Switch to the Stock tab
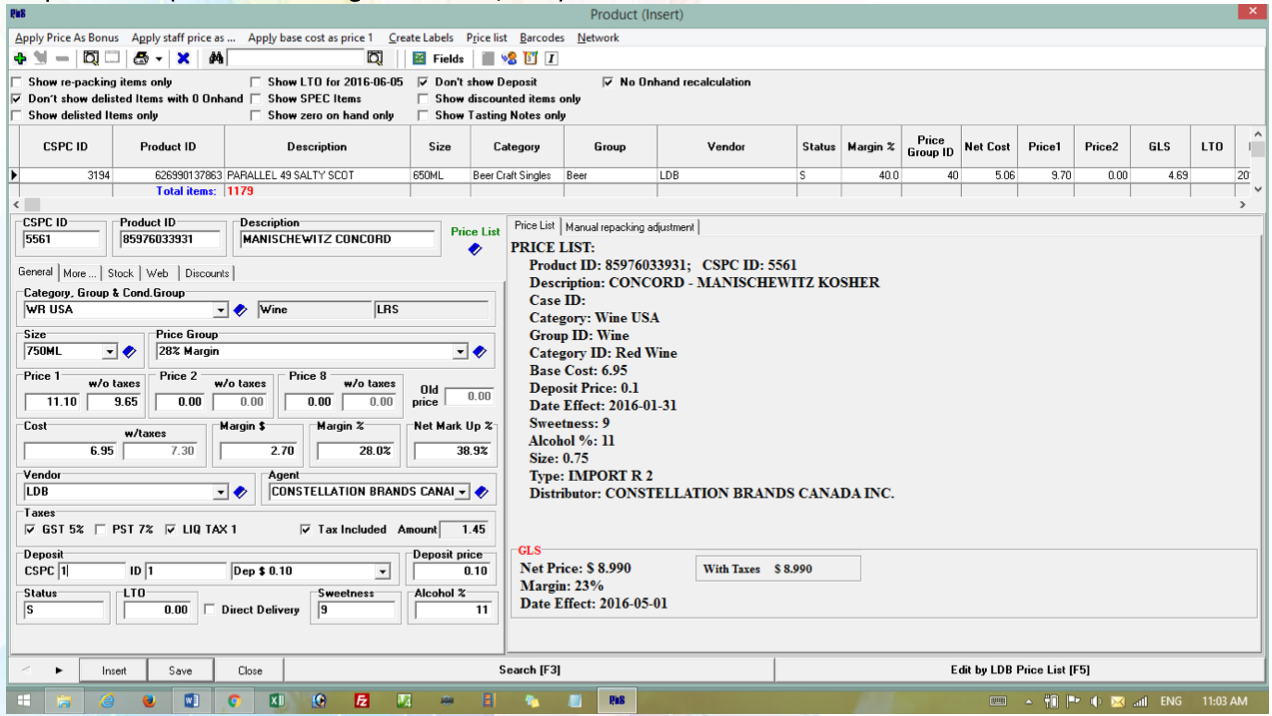Viewport: 1272px width, 716px height. click(x=121, y=273)
